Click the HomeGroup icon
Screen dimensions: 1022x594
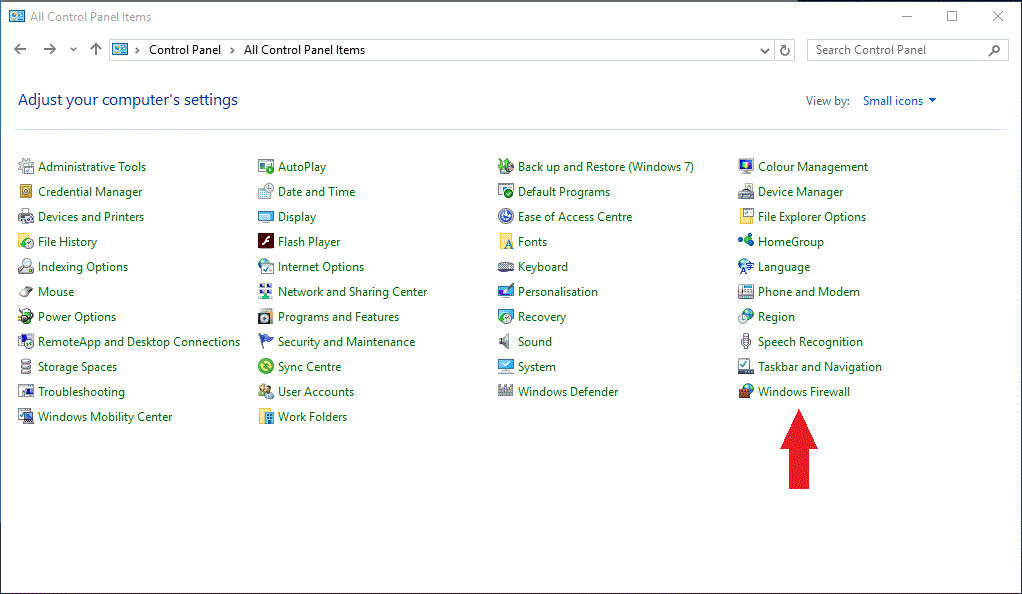coord(746,241)
